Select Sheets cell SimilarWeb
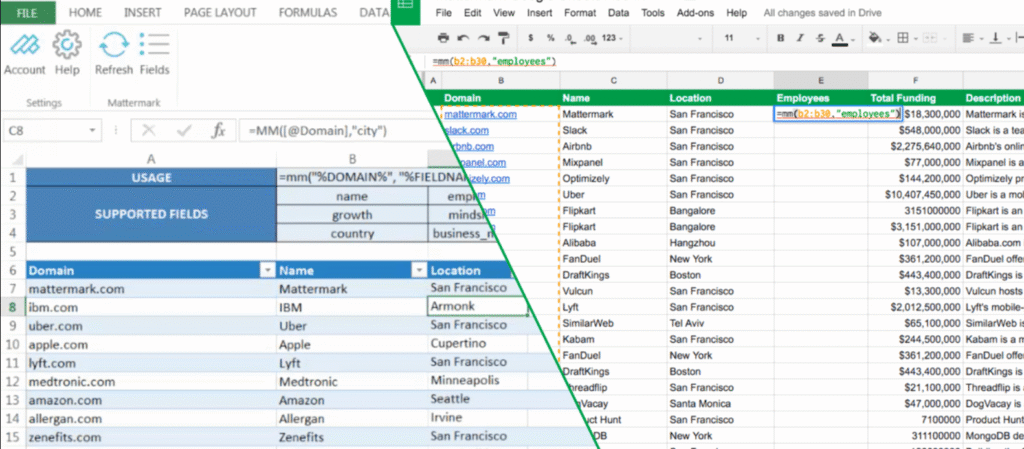Viewport: 1024px width, 449px height. (613, 323)
